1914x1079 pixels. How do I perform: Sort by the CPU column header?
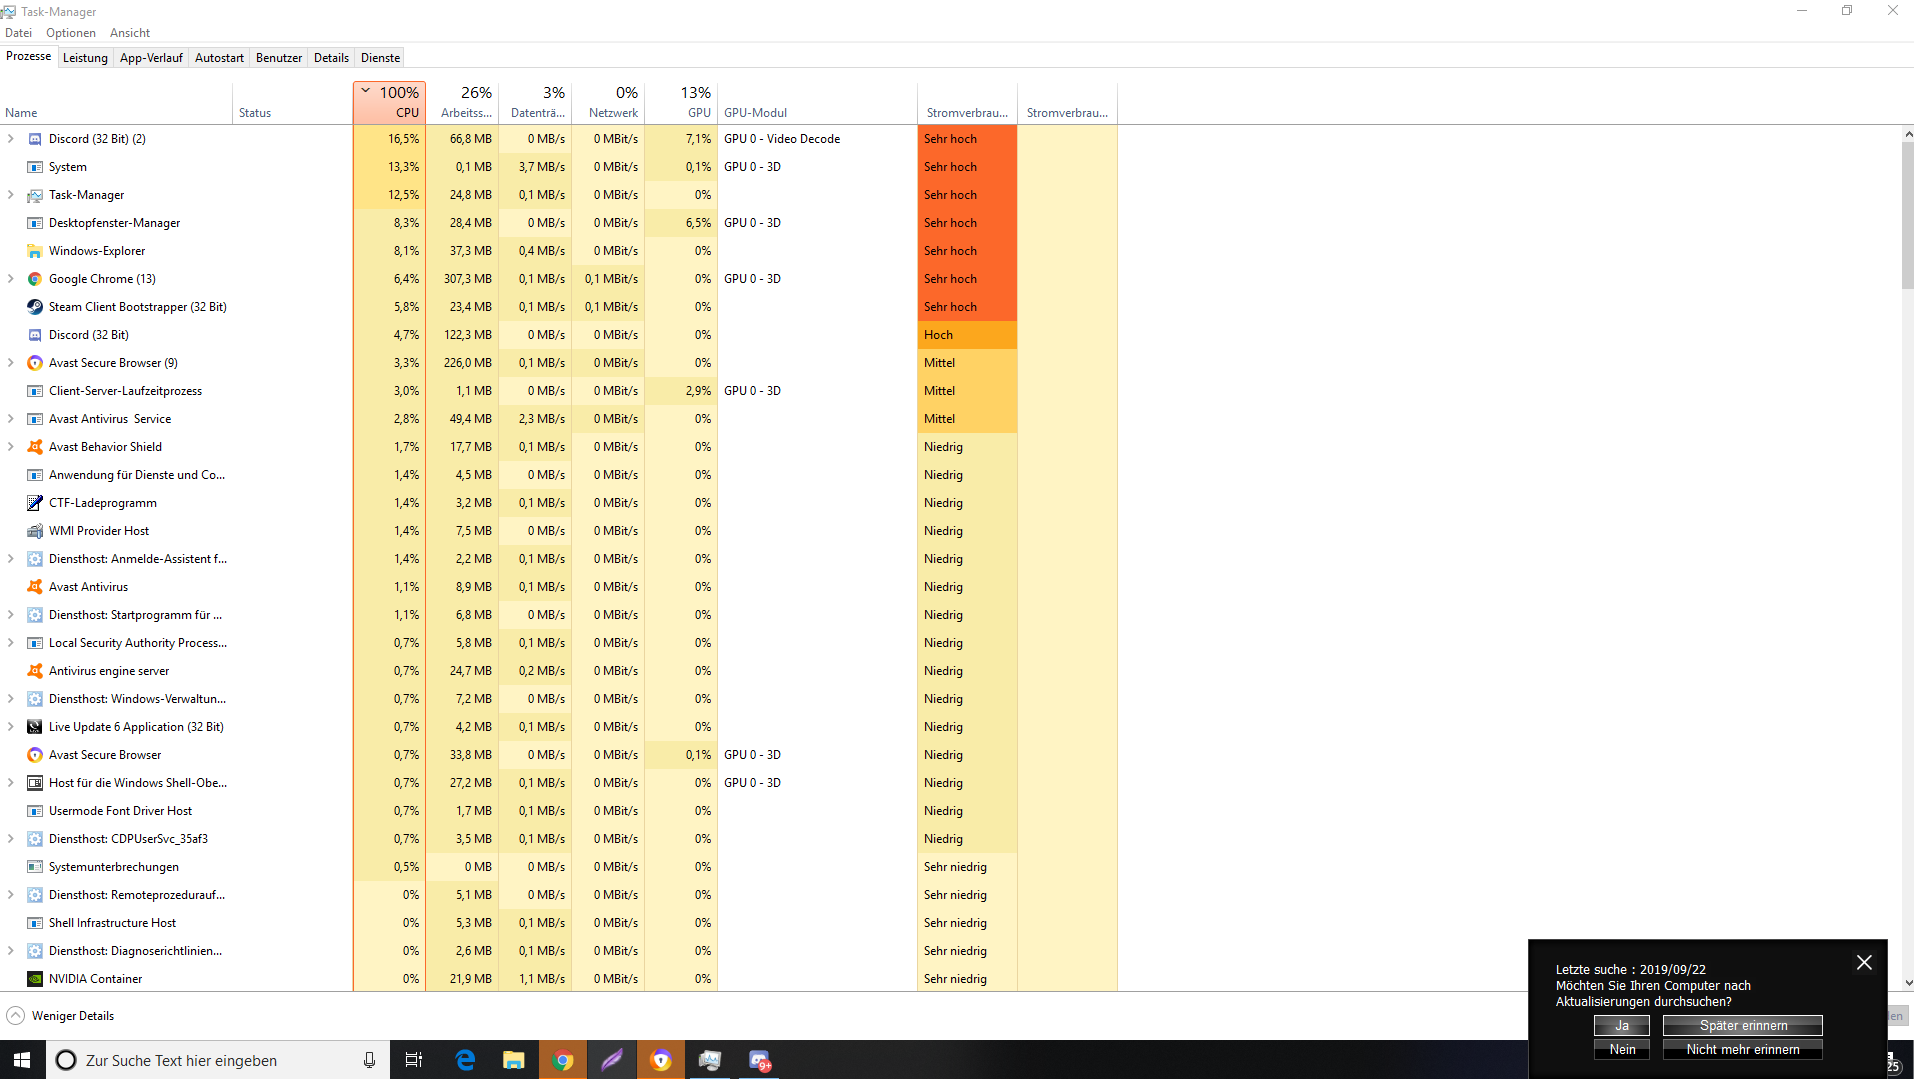click(x=390, y=102)
